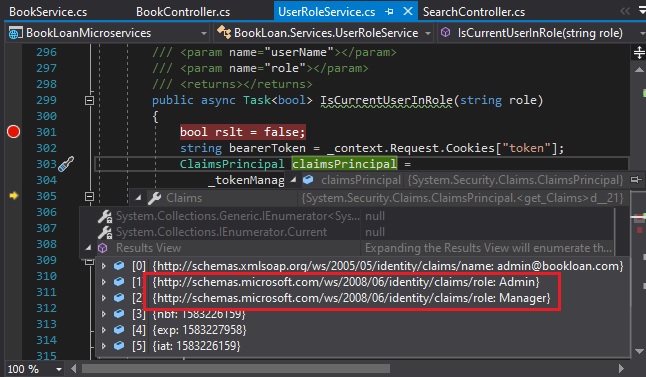The image size is (646, 377).
Task: Click the IsCurrentUserInRole method name on line 299
Action: [x=386, y=100]
